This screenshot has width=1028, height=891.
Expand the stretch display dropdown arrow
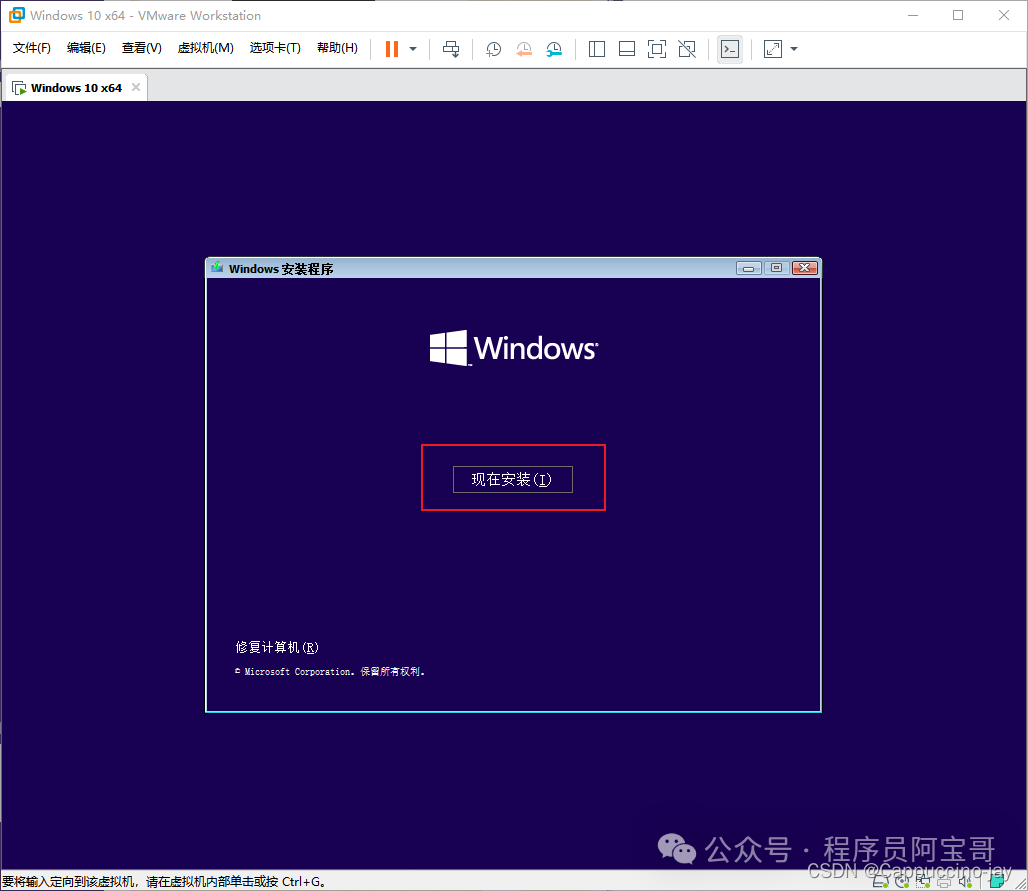coord(794,49)
